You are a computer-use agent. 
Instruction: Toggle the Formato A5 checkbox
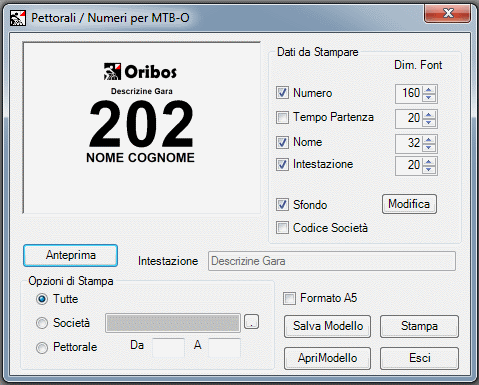tap(289, 298)
